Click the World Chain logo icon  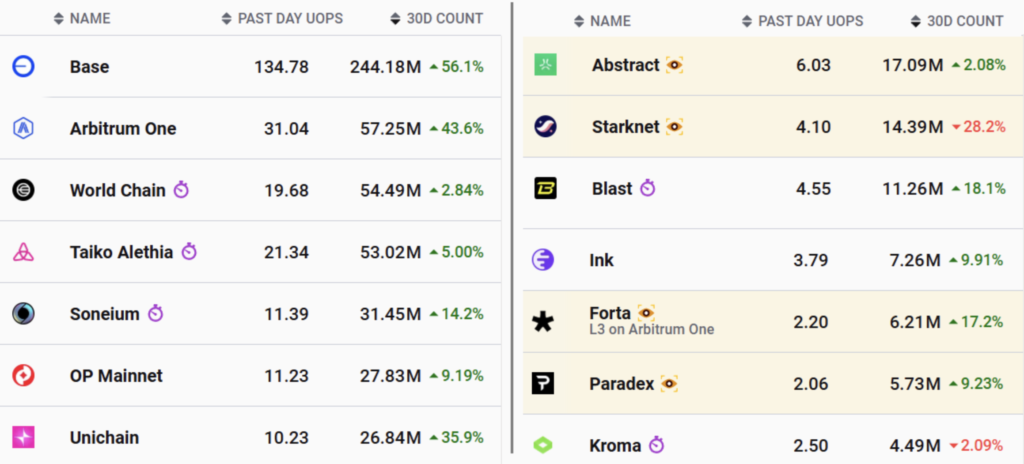tap(24, 190)
